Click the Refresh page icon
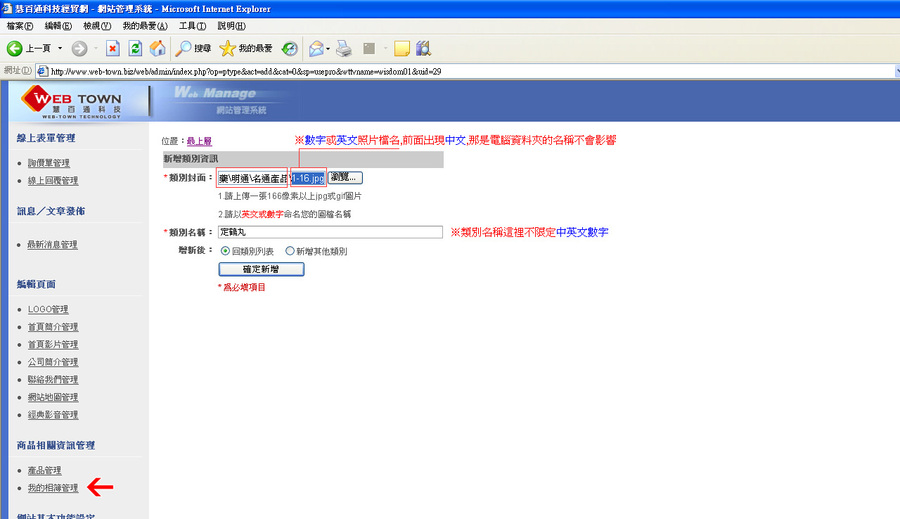This screenshot has width=900, height=519. click(135, 49)
